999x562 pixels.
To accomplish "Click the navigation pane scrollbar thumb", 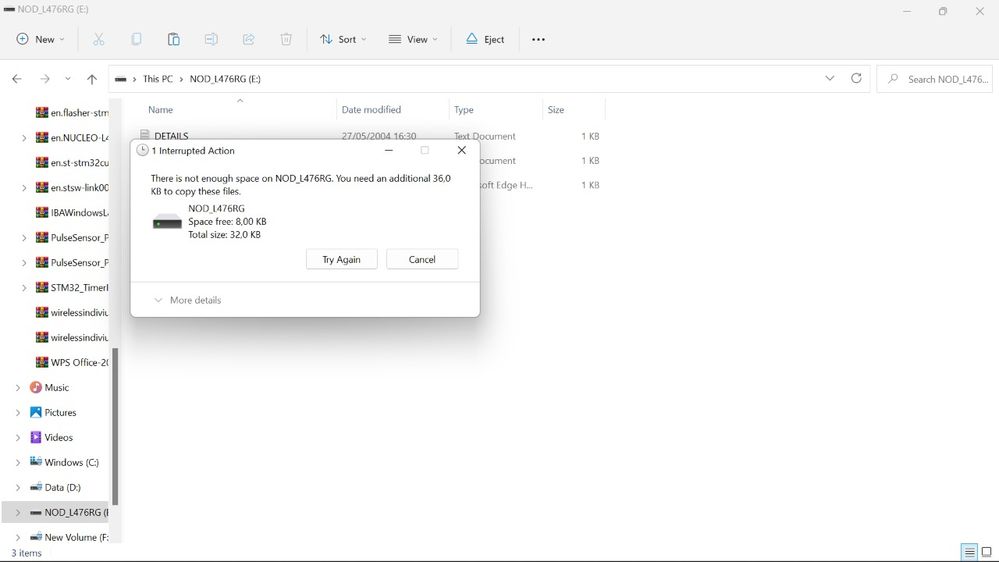I will pyautogui.click(x=115, y=427).
